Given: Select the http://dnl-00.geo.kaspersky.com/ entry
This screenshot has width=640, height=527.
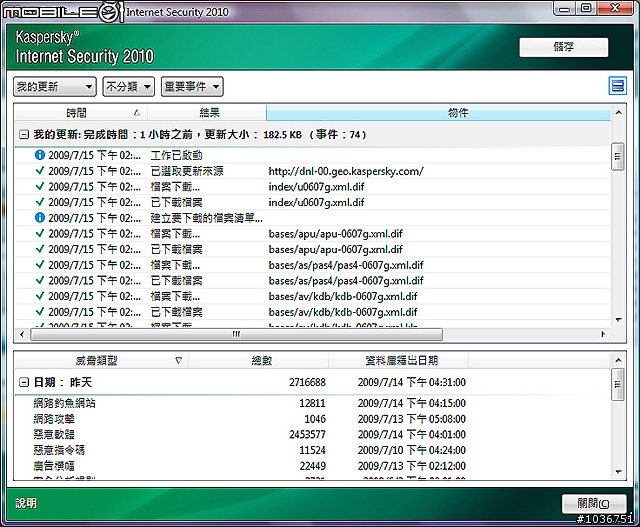Looking at the screenshot, I should 313,171.
